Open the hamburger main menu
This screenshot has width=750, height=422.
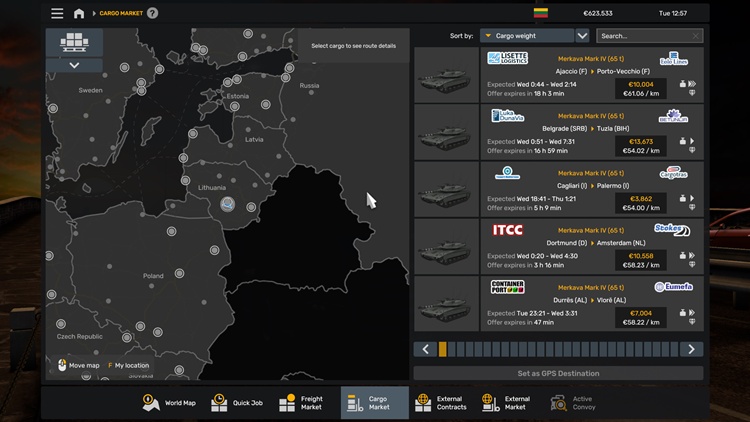coord(57,13)
